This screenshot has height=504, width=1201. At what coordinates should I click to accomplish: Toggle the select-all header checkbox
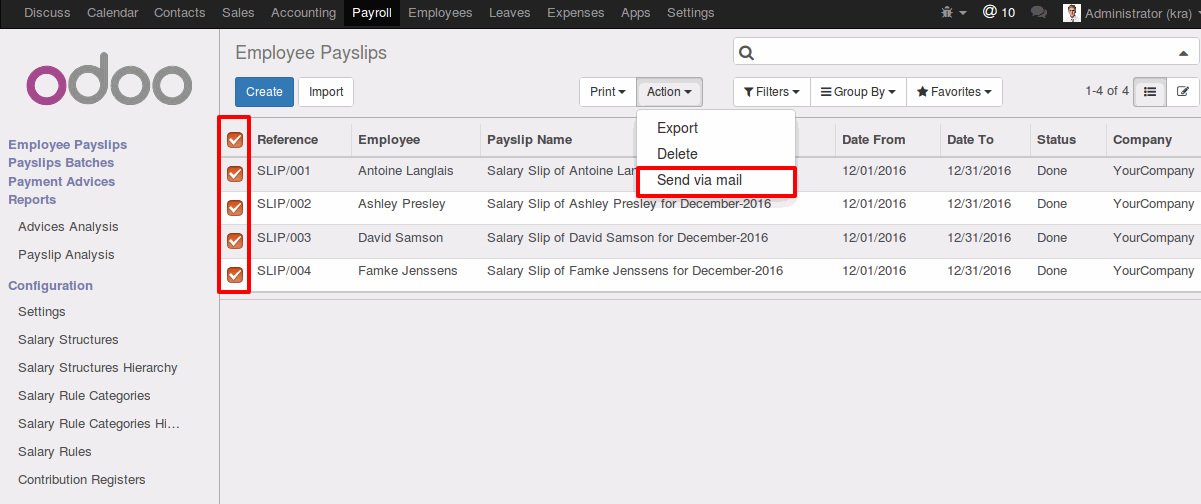[235, 140]
